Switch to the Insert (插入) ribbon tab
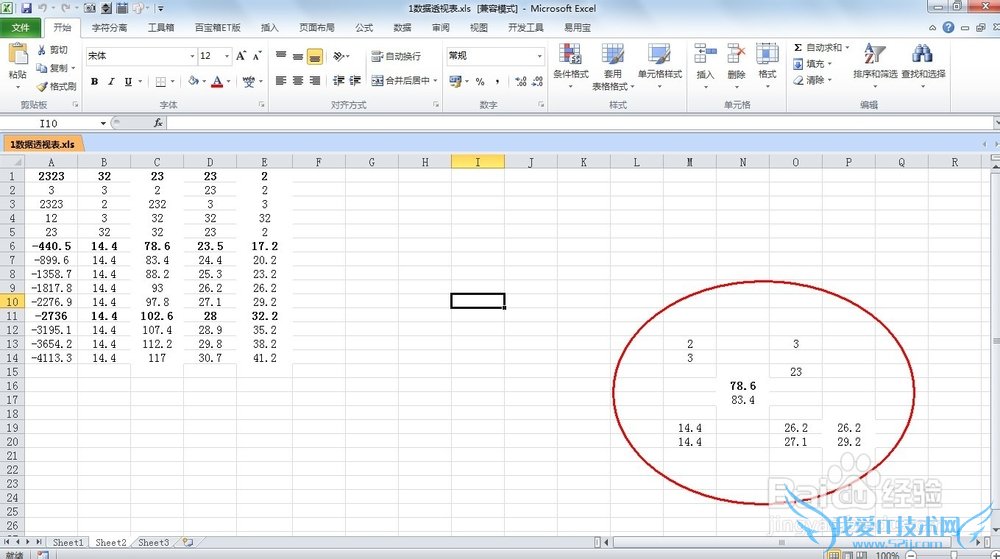1000x559 pixels. (x=269, y=28)
